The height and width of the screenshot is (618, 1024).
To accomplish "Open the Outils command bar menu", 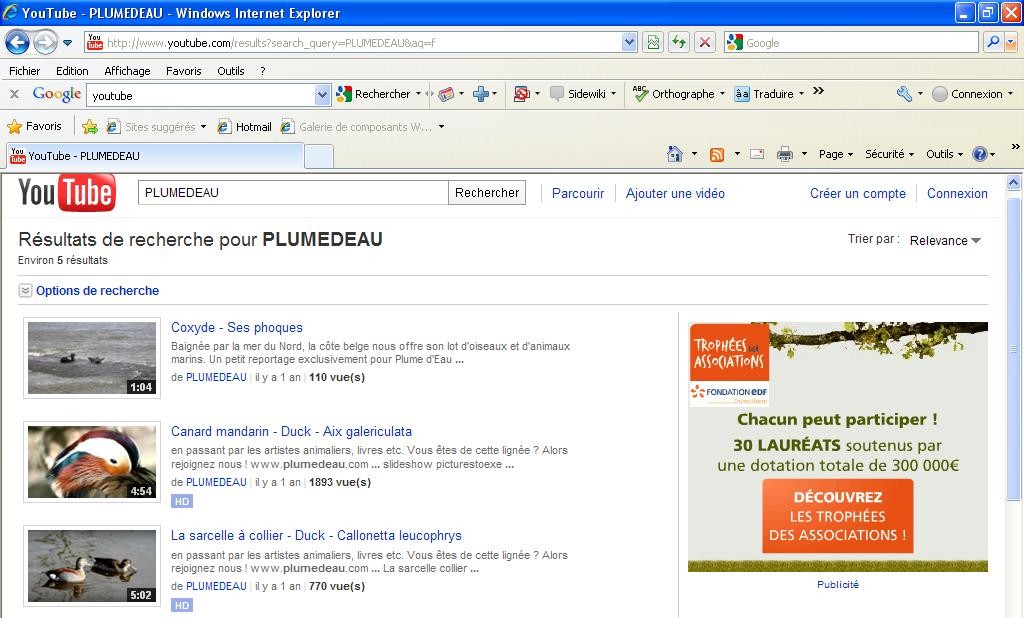I will click(944, 154).
